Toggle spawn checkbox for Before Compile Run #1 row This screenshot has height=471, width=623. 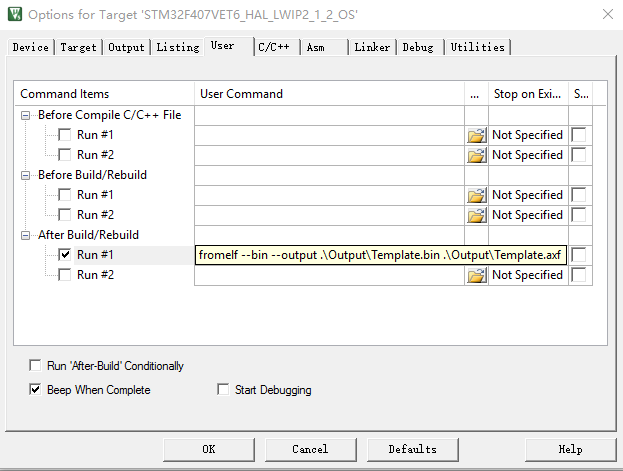tap(579, 135)
